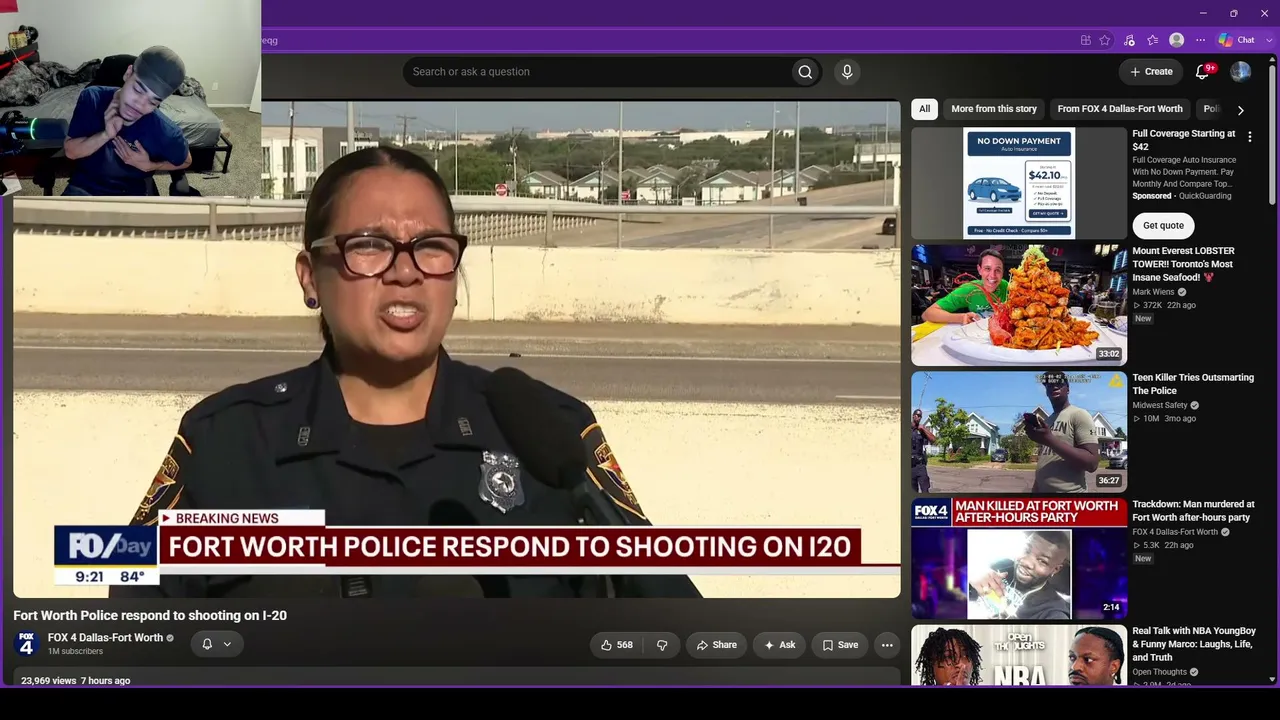Open more actions menu below the video
Viewport: 1280px width, 720px height.
pyautogui.click(x=886, y=645)
